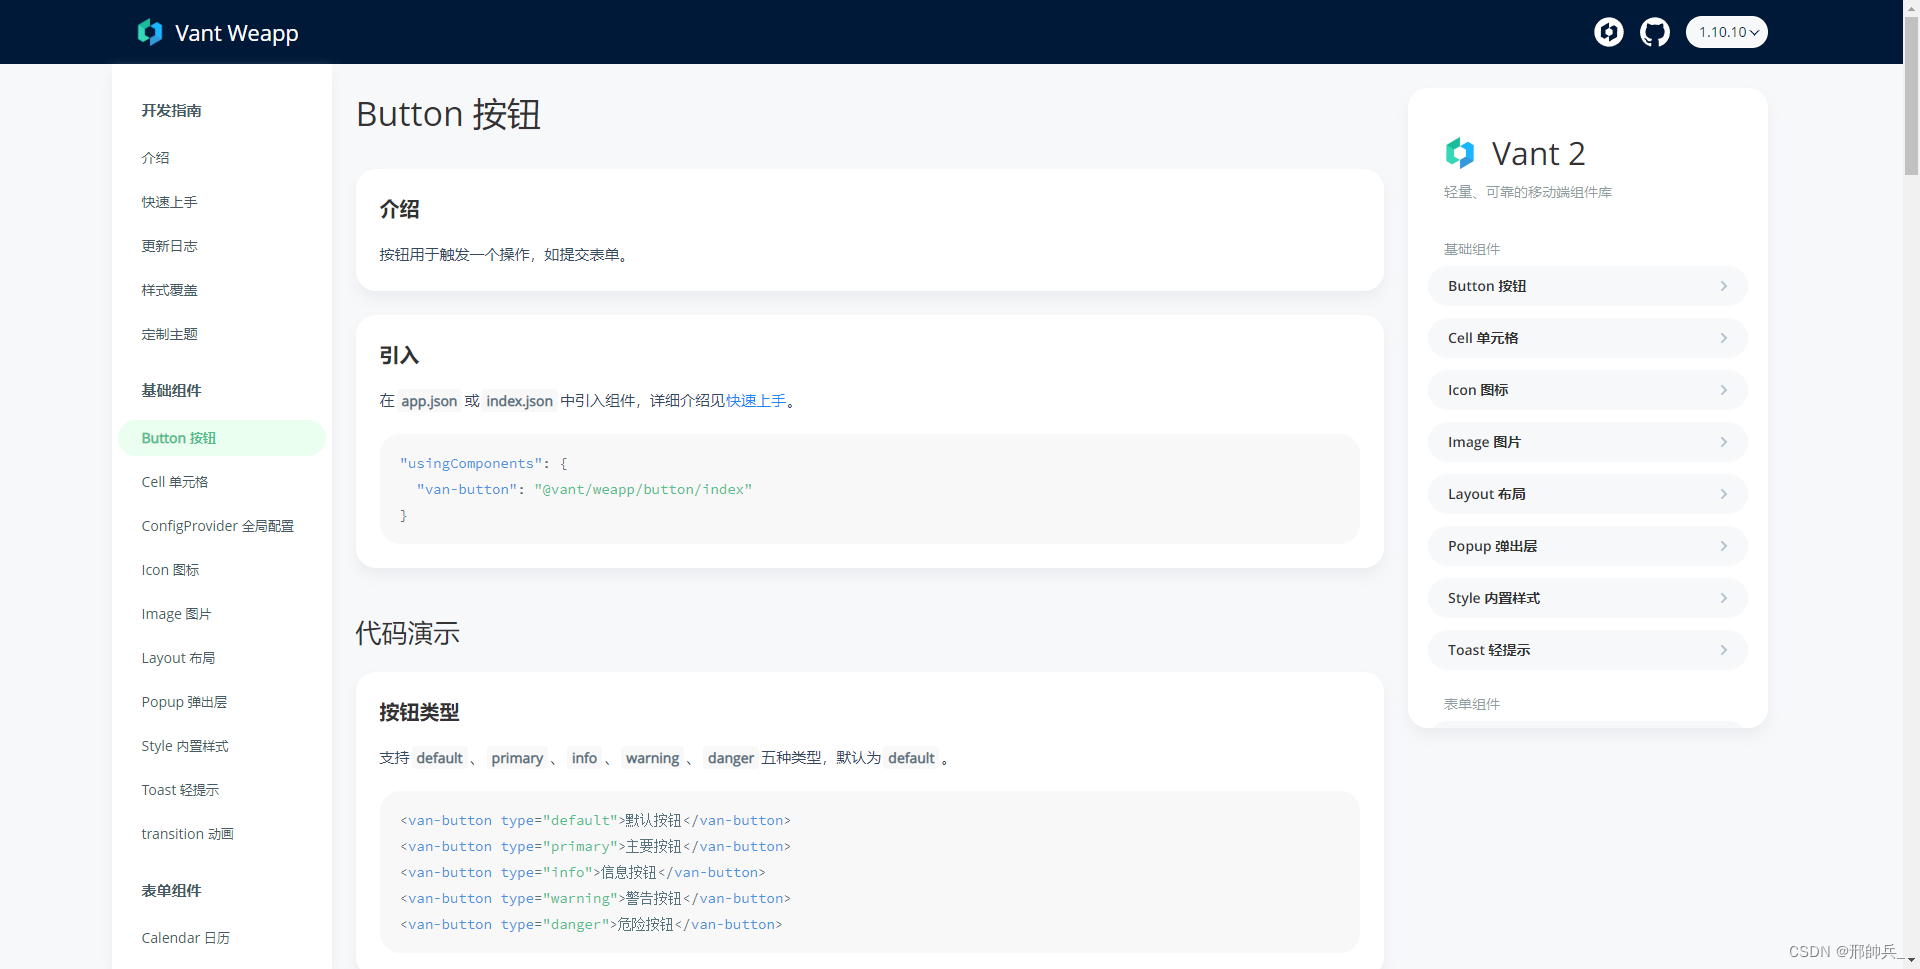Click the Button 按钮 page heading
1920x969 pixels.
pyautogui.click(x=448, y=114)
